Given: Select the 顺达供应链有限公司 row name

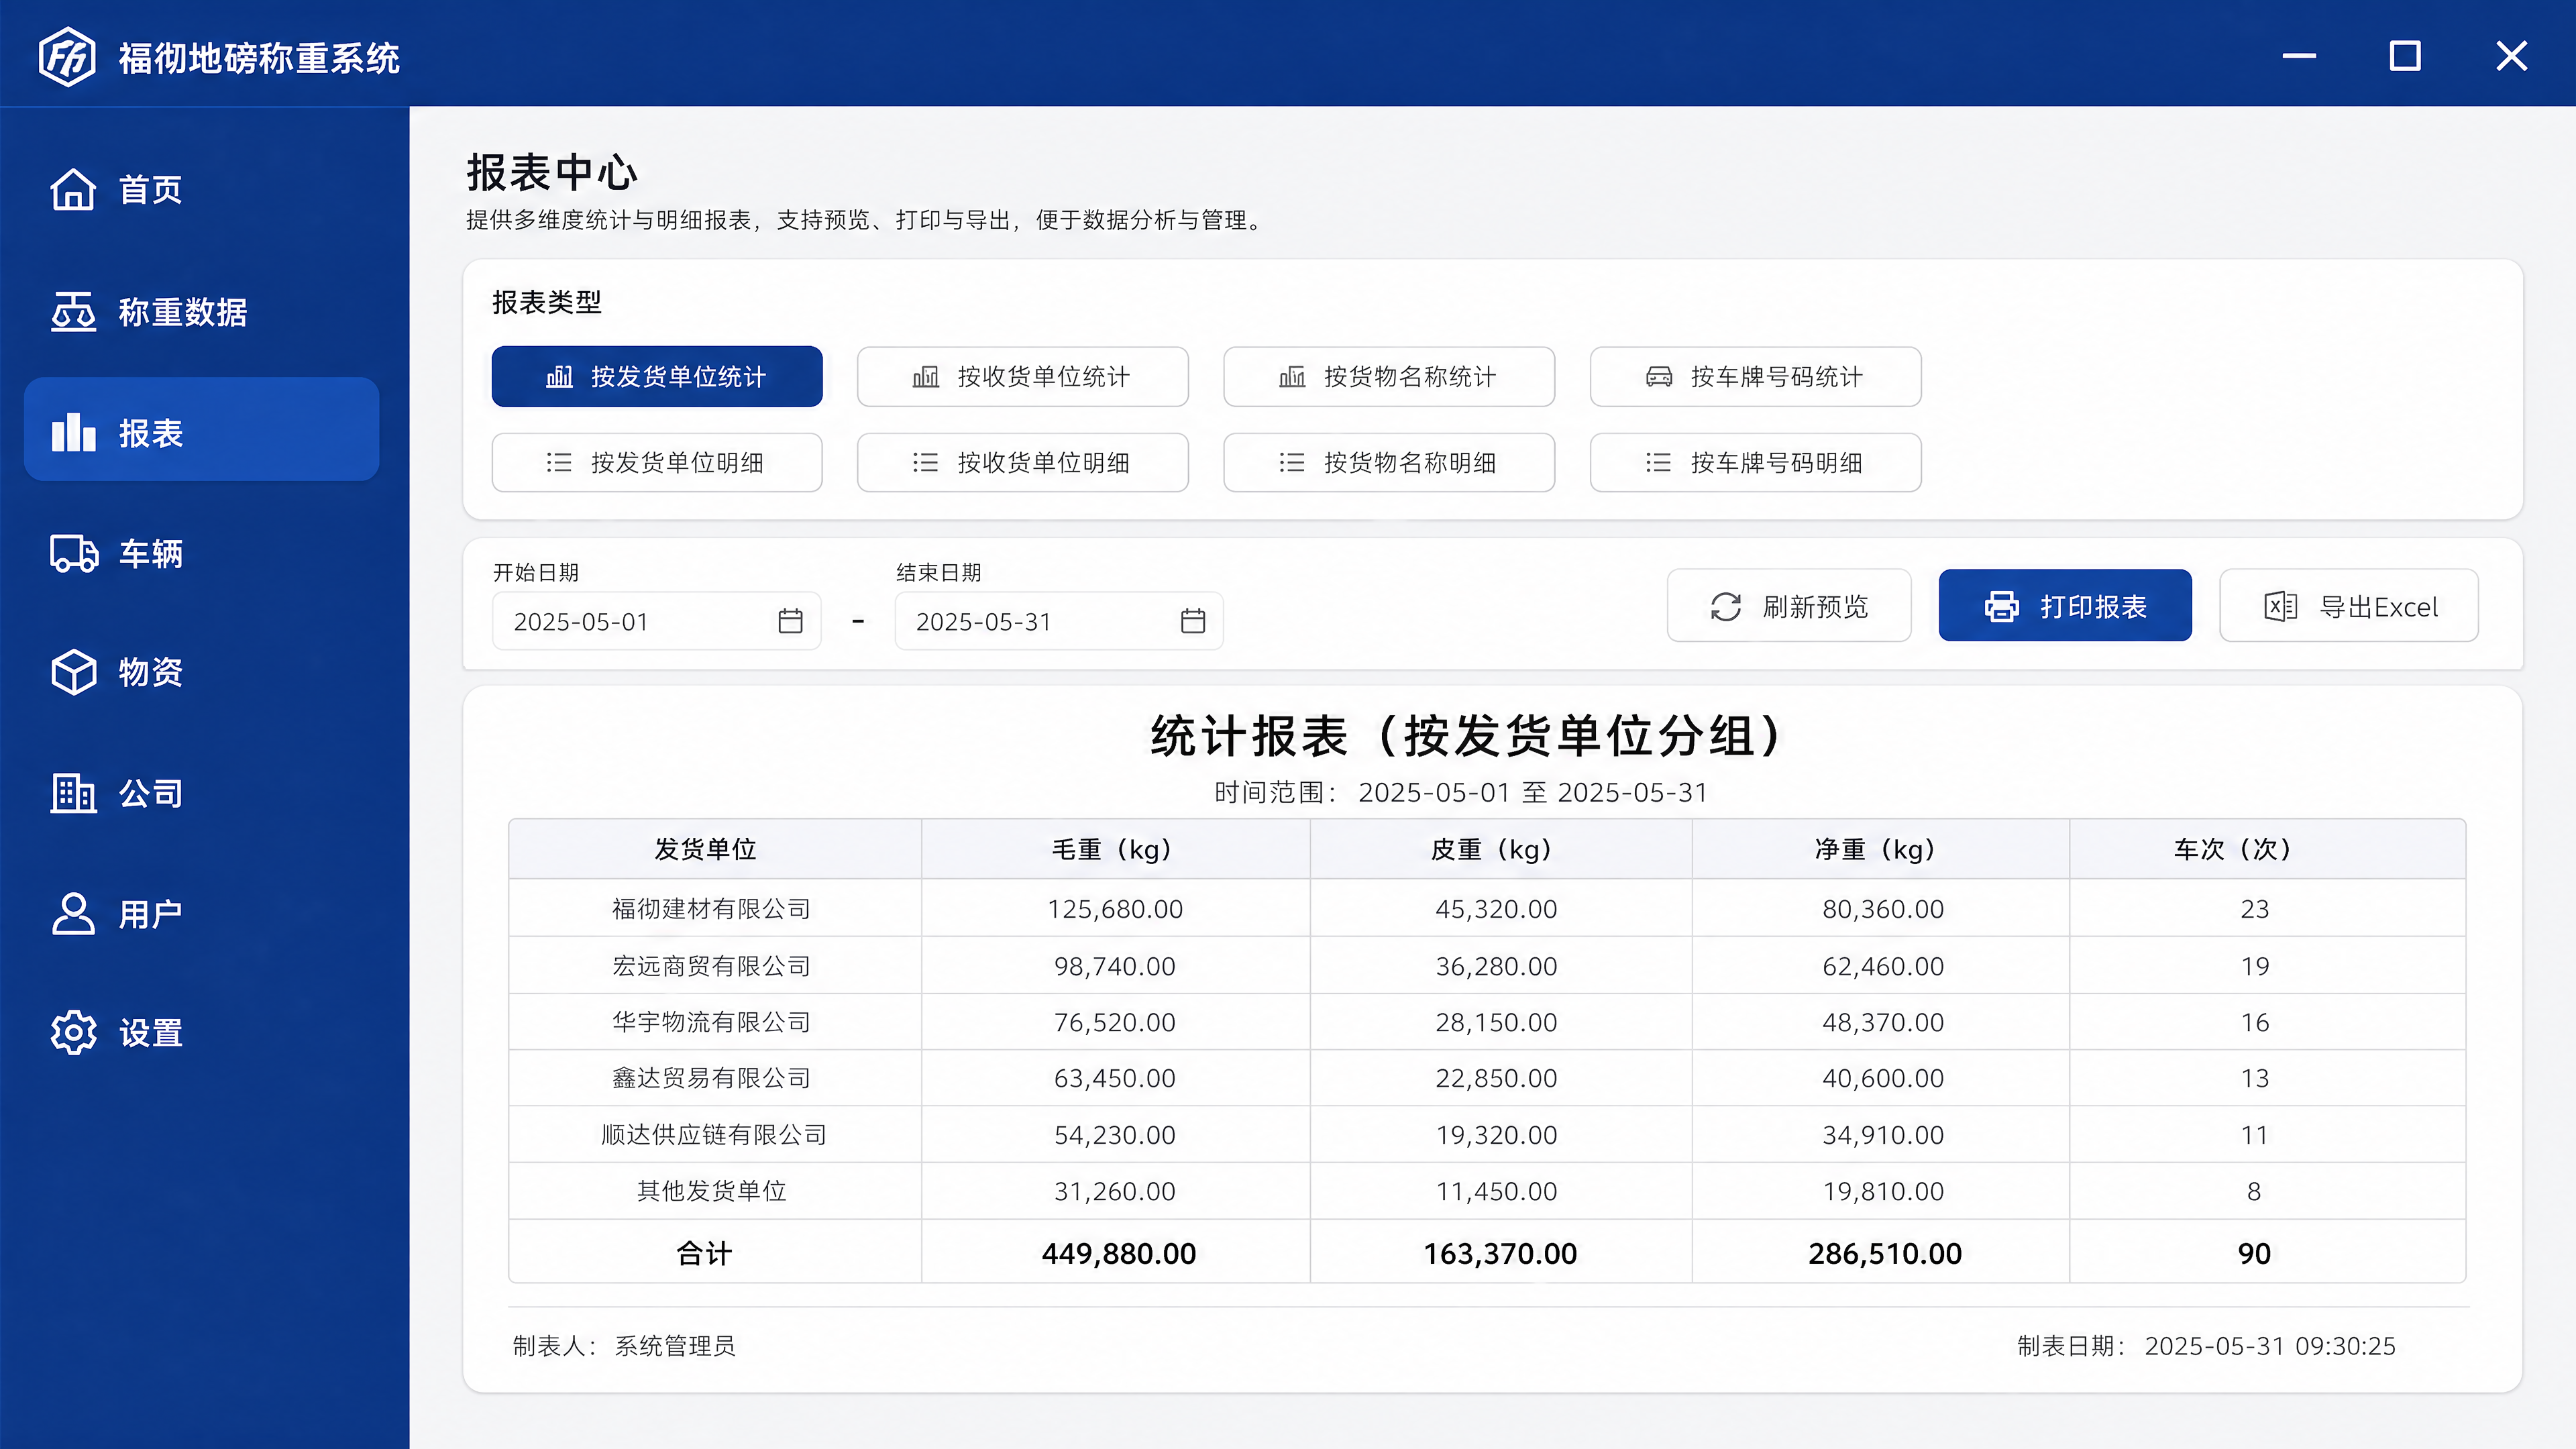Looking at the screenshot, I should [714, 1134].
